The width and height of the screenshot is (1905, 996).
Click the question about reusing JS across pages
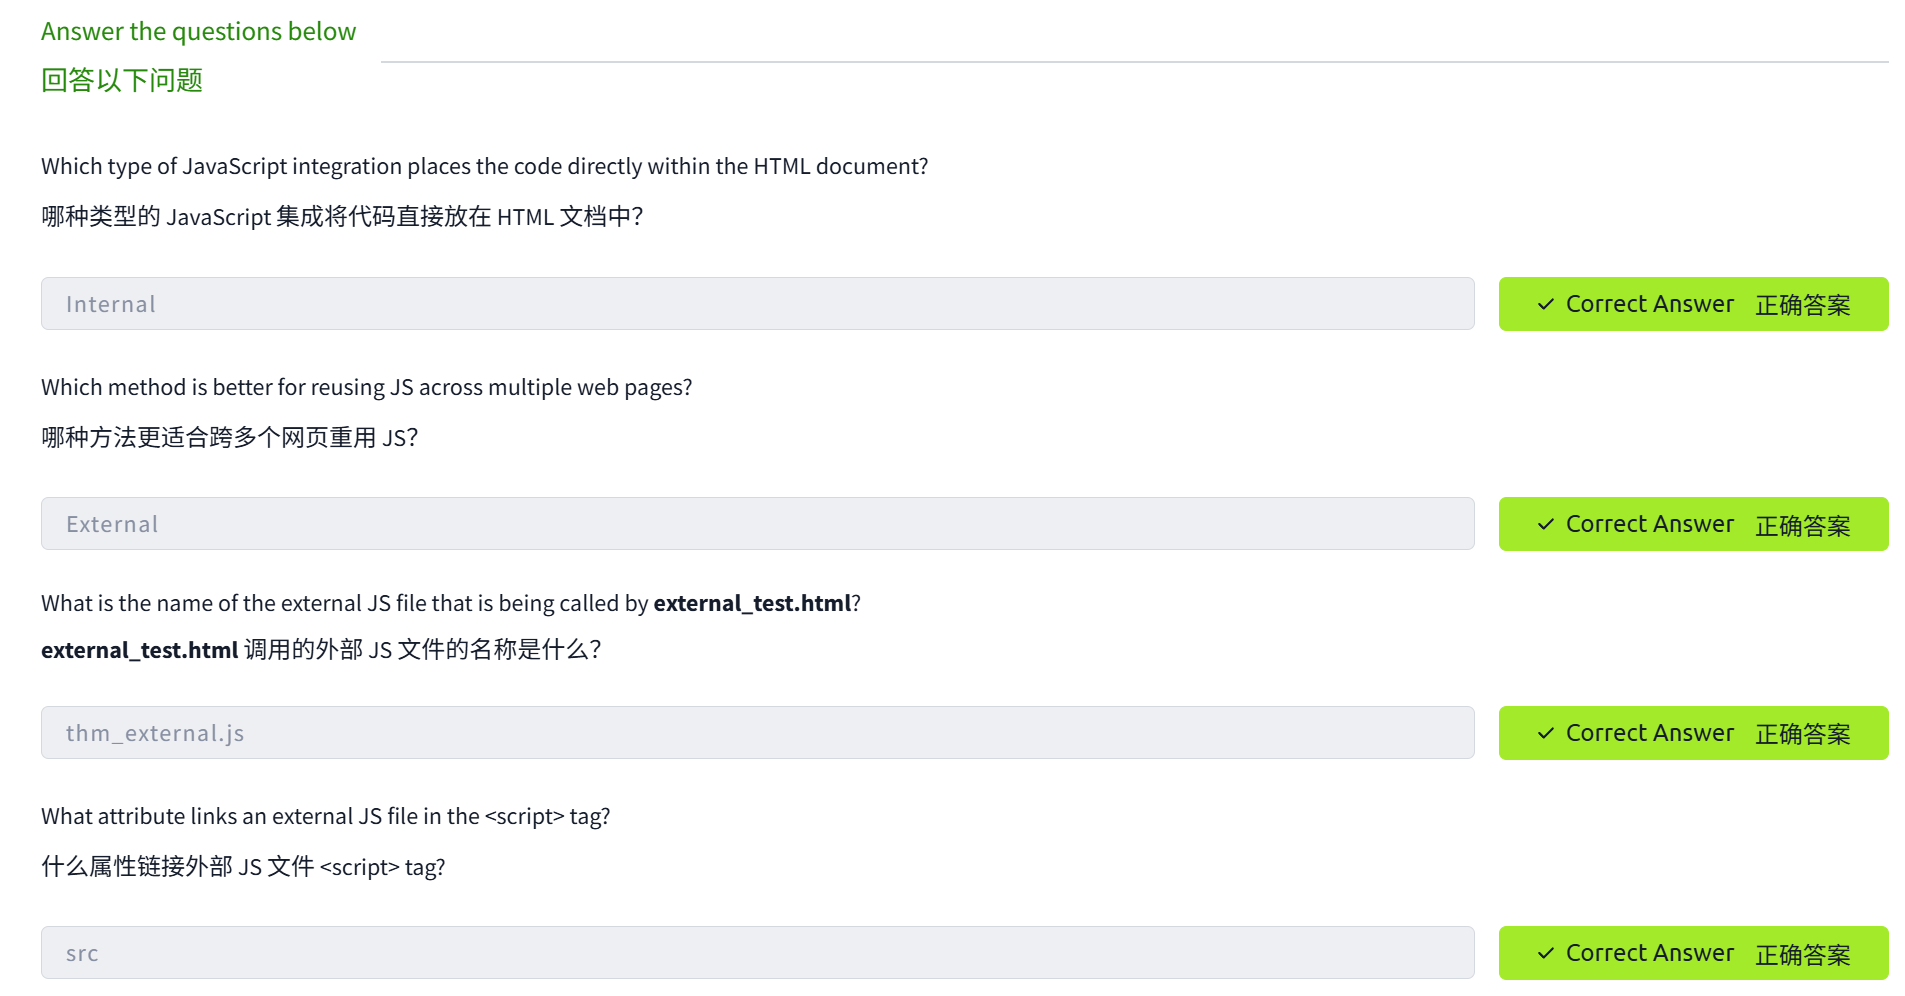click(366, 387)
